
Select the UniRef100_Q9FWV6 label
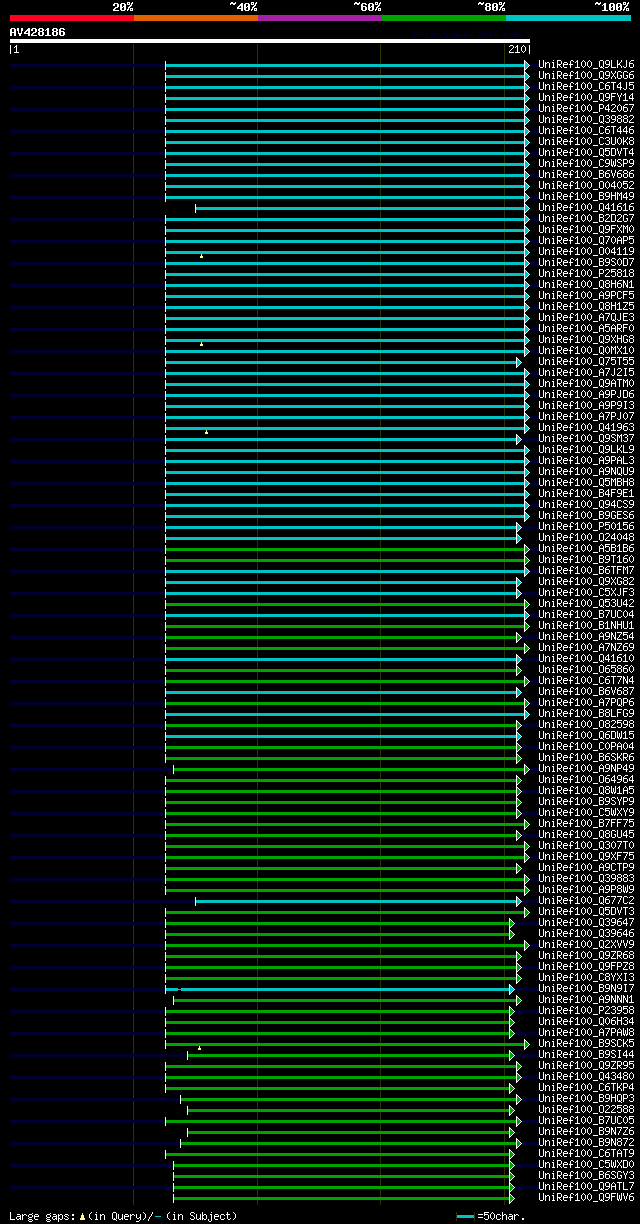pyautogui.click(x=586, y=1198)
